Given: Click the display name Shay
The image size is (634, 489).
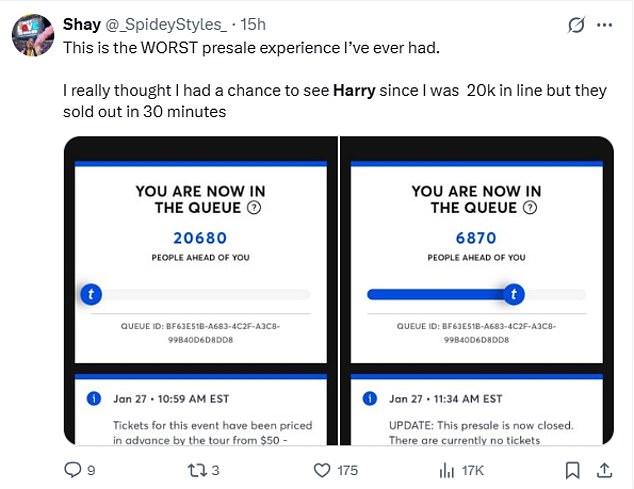Looking at the screenshot, I should [x=82, y=24].
